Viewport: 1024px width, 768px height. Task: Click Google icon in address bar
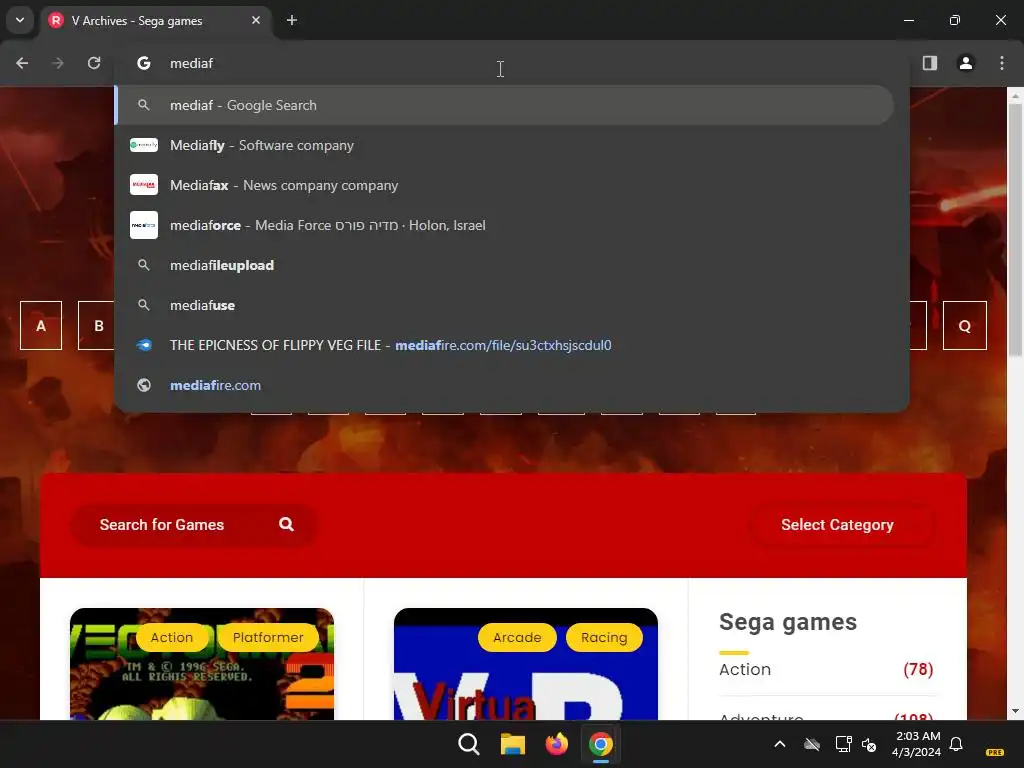click(x=144, y=63)
